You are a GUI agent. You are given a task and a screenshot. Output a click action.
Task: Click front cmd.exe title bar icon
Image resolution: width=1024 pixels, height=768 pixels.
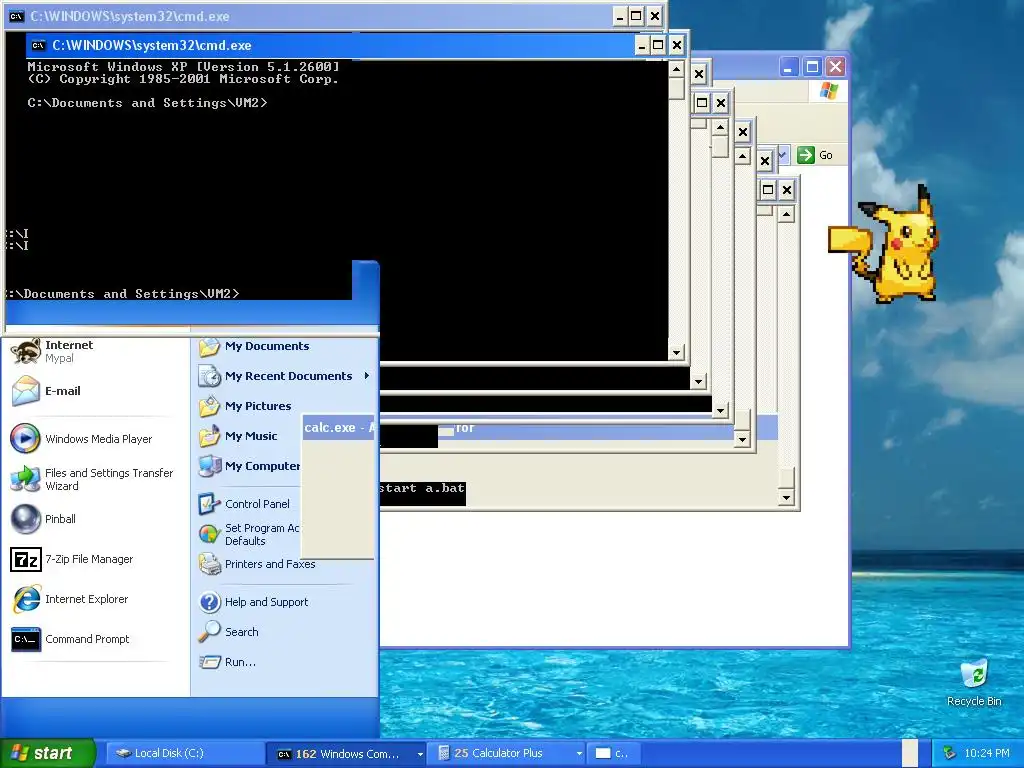(39, 45)
